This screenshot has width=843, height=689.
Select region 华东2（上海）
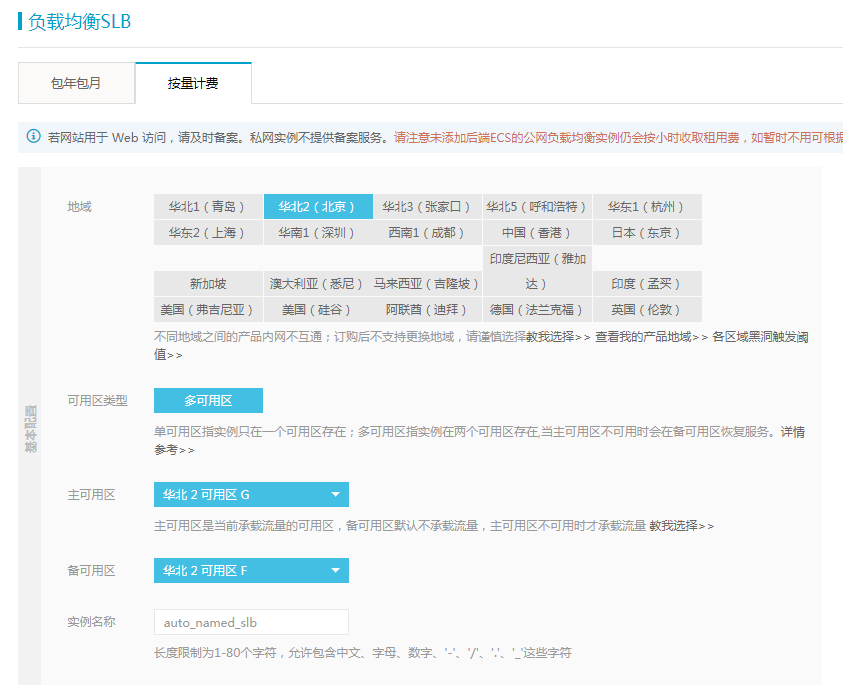pos(208,232)
